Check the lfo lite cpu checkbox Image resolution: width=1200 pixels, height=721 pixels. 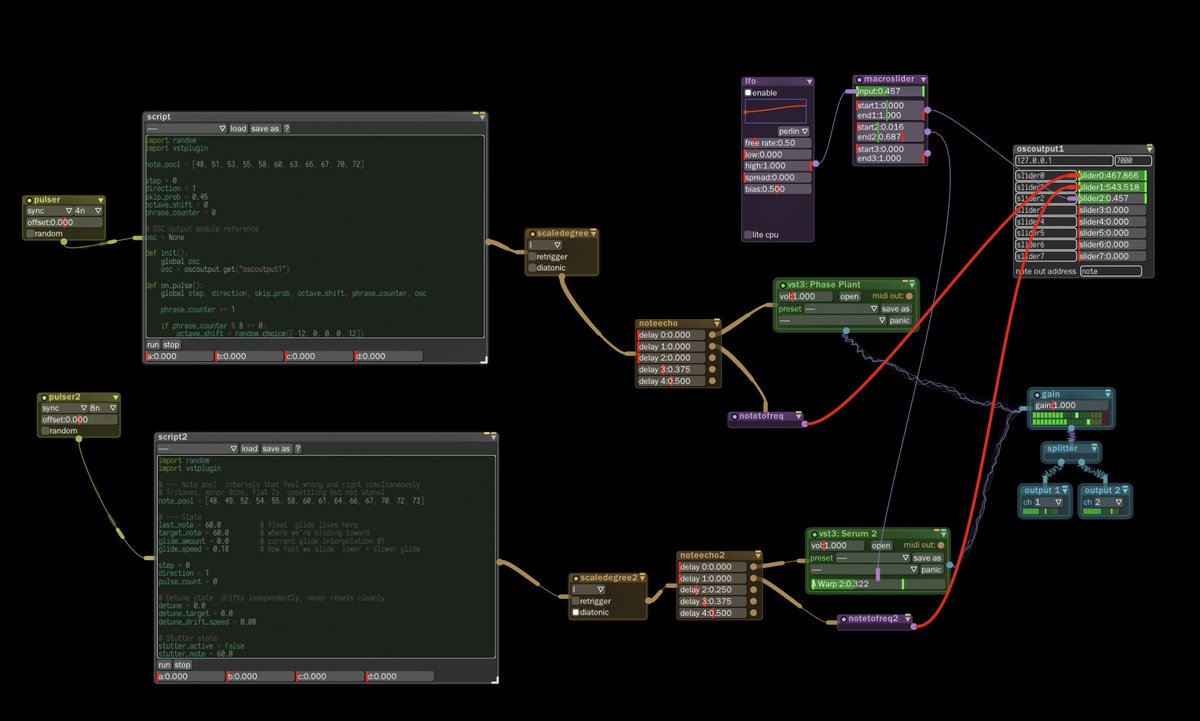(x=749, y=235)
